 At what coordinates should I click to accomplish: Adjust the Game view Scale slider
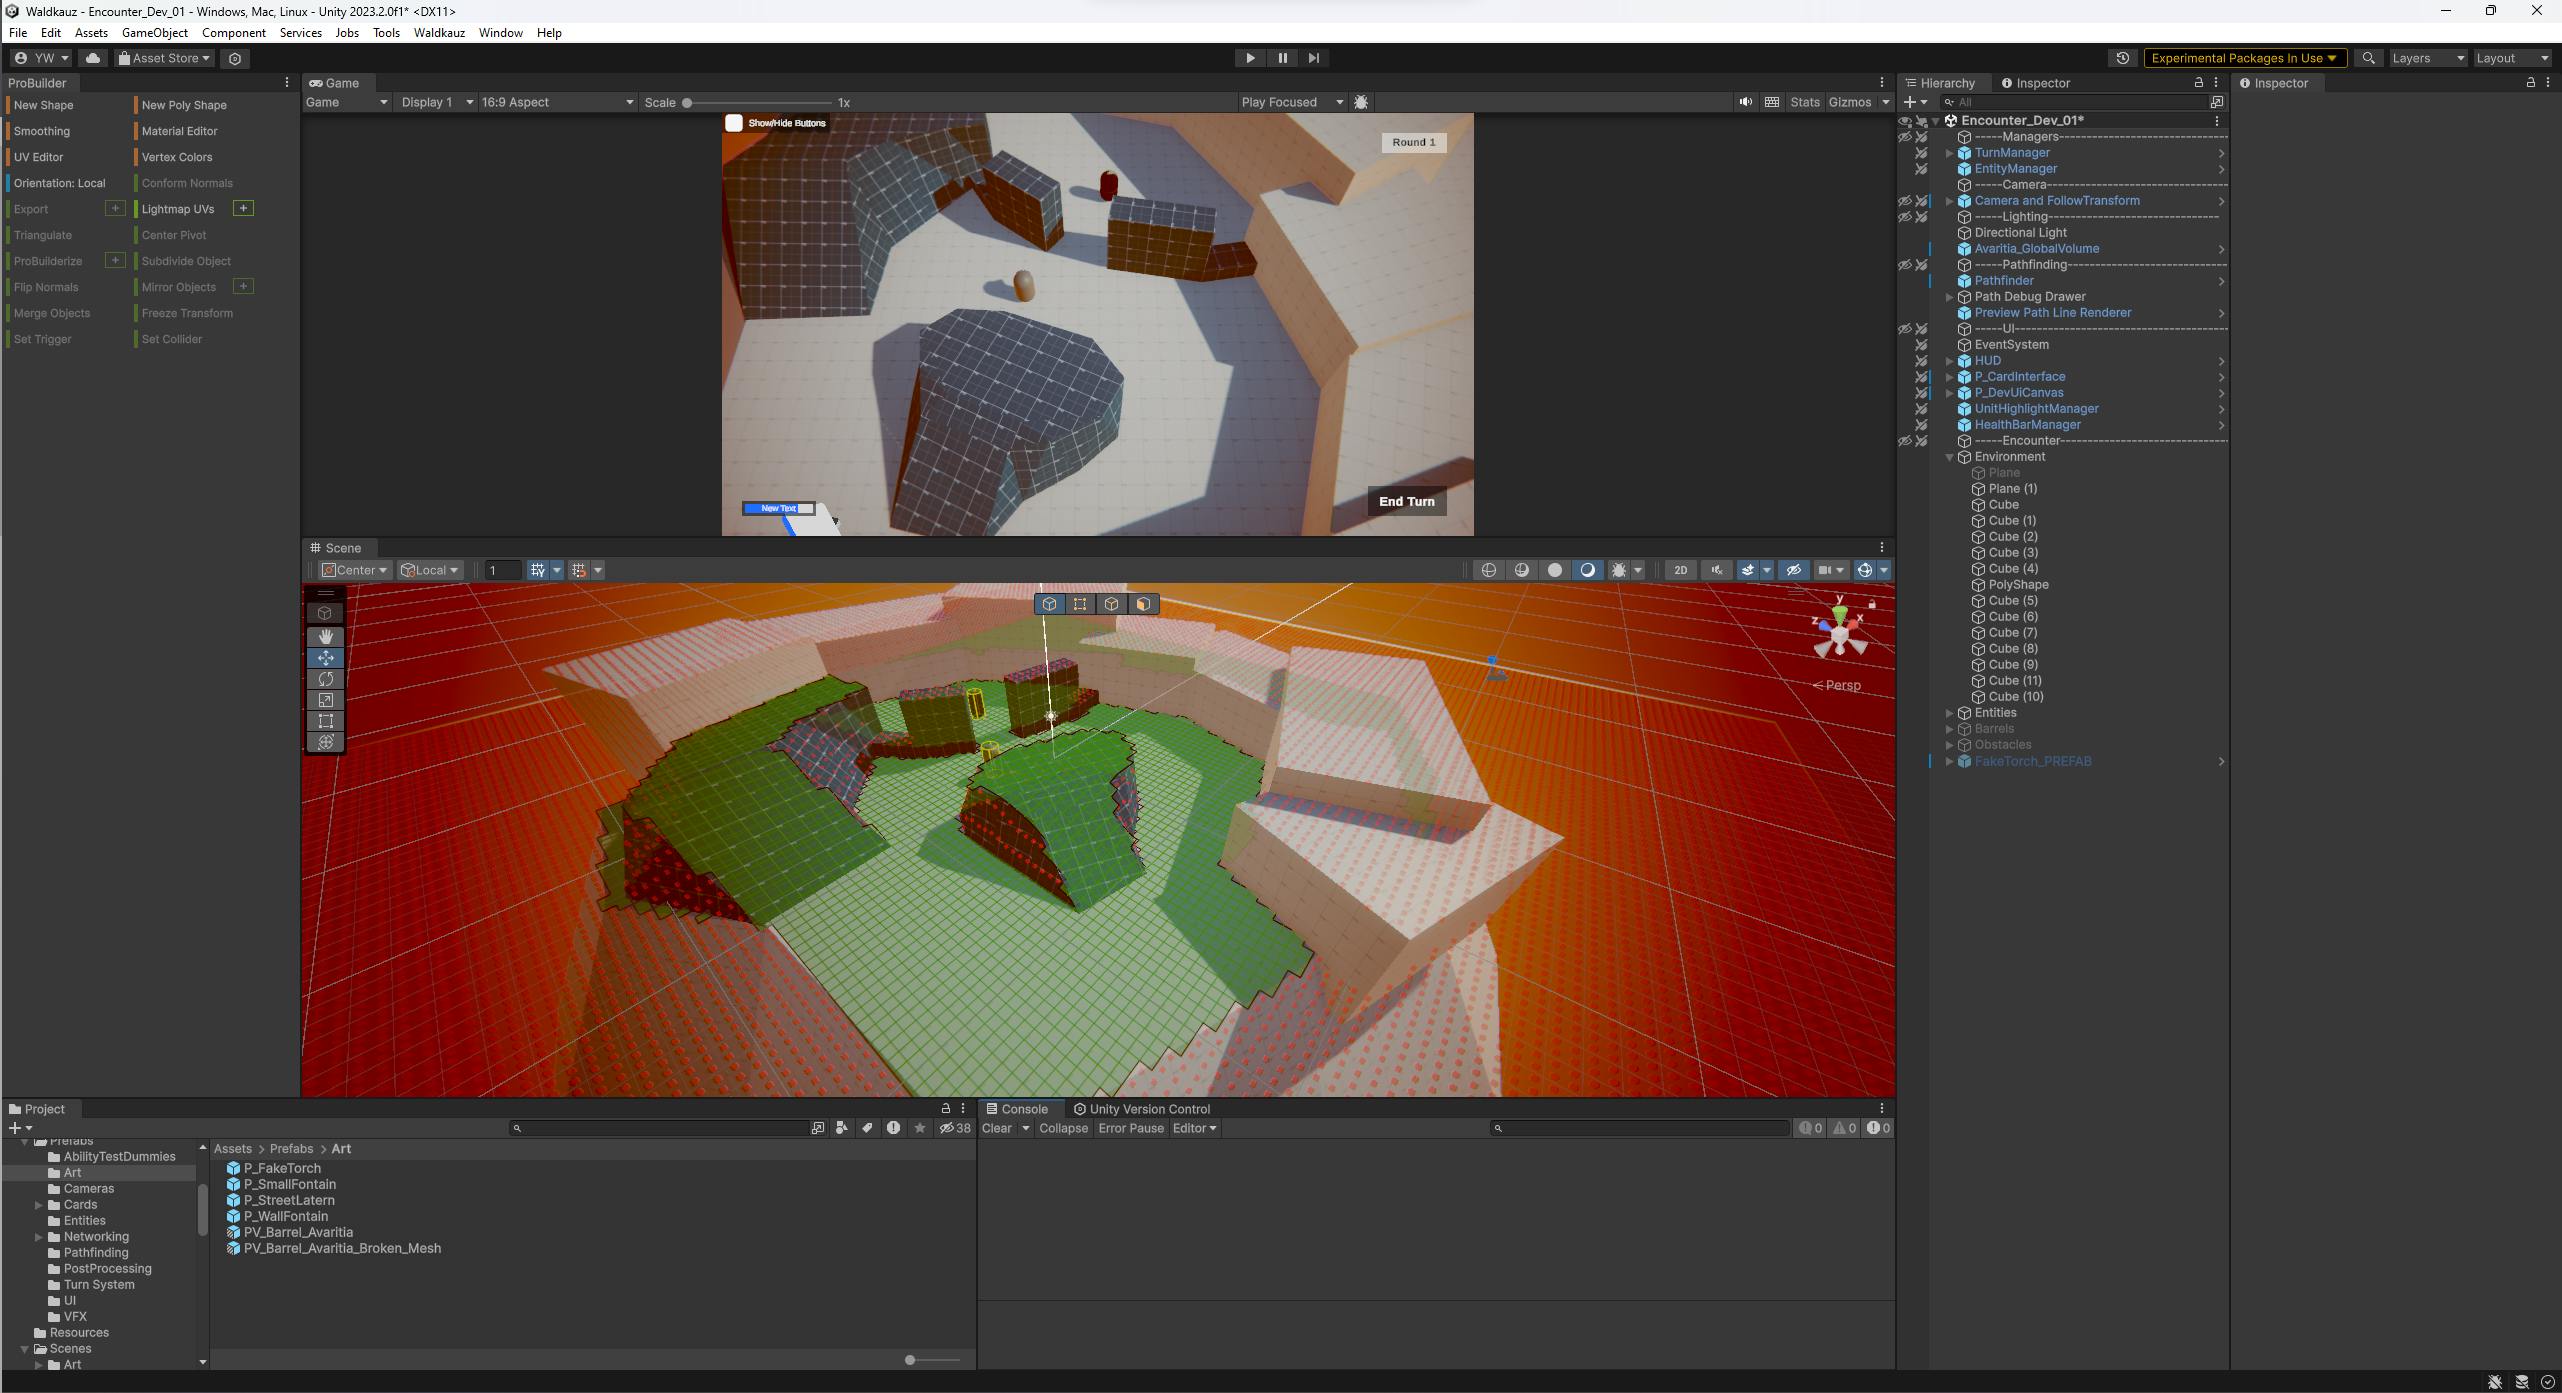pos(760,102)
